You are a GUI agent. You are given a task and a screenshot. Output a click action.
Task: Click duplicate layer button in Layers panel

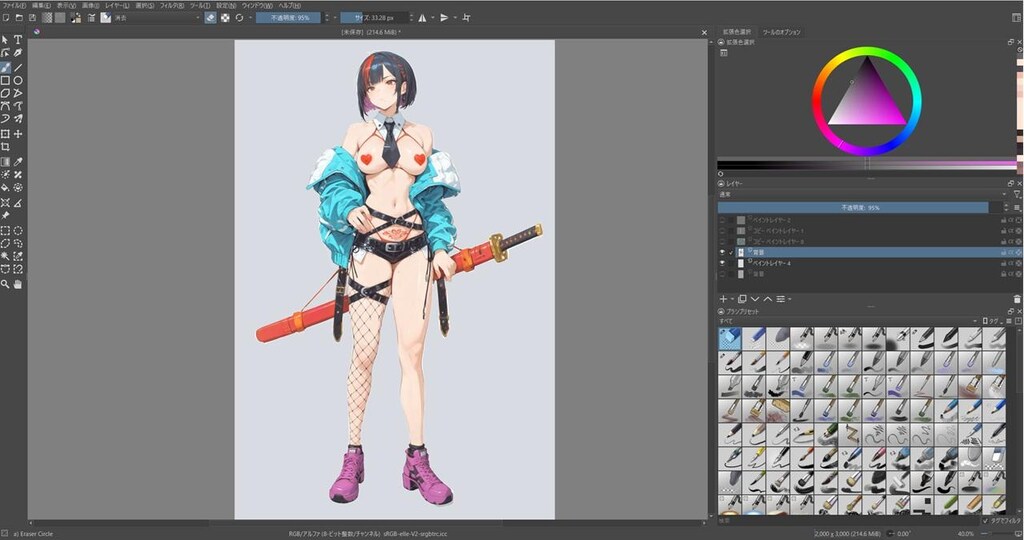click(x=743, y=299)
